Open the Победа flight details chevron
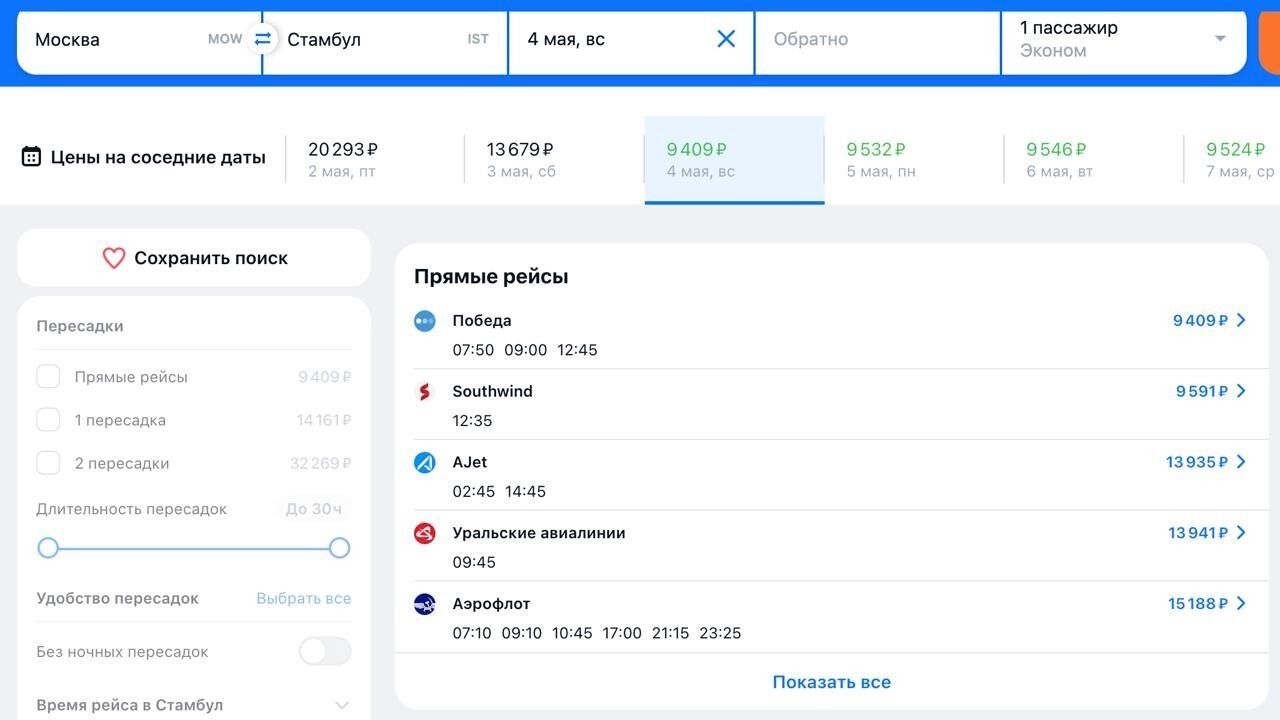 1241,320
